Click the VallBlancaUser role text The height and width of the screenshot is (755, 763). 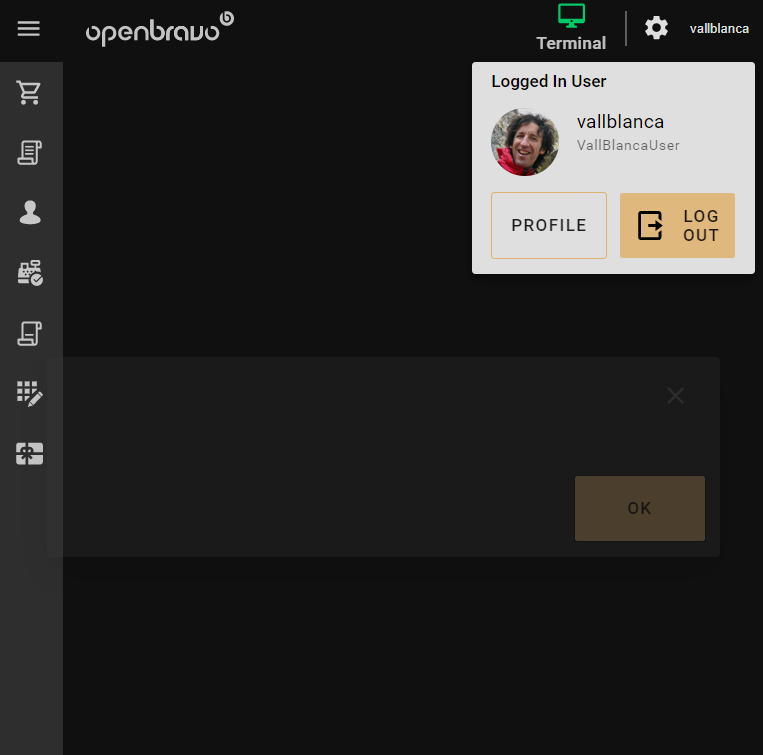click(628, 145)
